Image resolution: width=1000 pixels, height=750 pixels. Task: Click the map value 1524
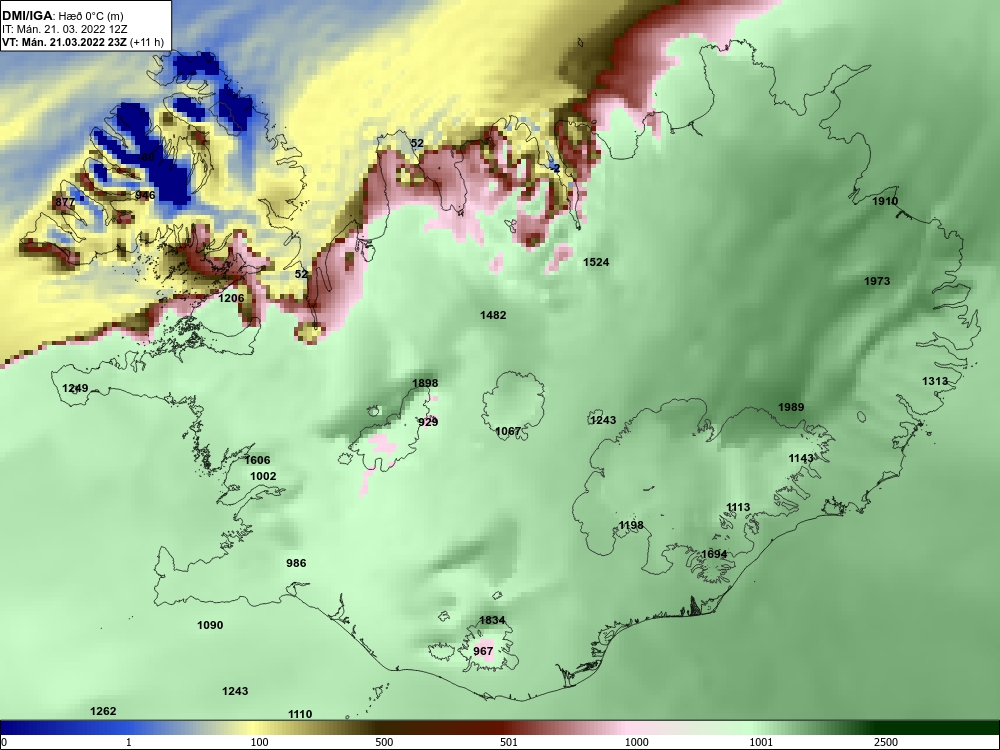(x=596, y=261)
